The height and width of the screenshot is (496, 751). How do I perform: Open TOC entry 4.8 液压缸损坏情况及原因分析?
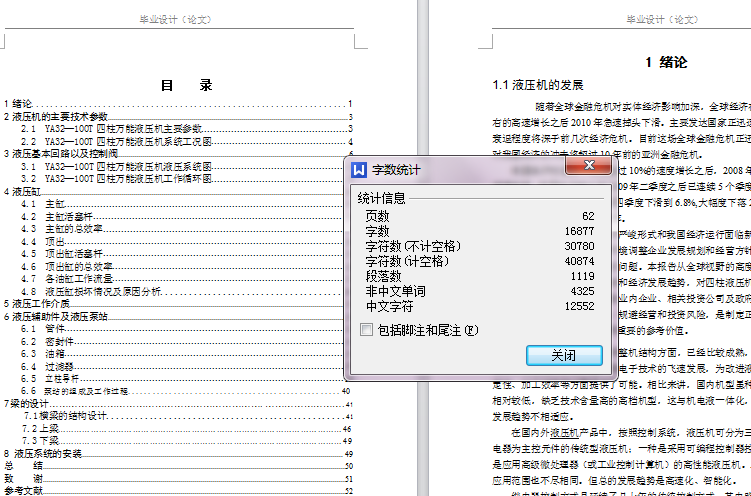point(182,292)
